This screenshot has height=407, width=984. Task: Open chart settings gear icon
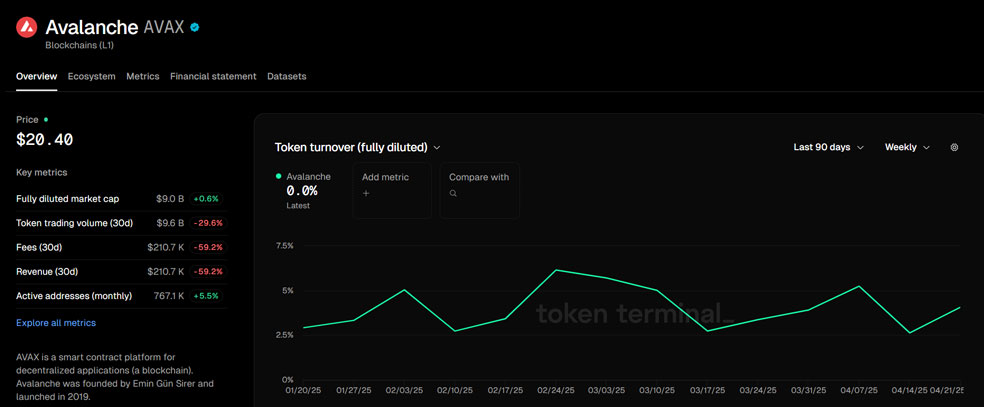point(955,147)
